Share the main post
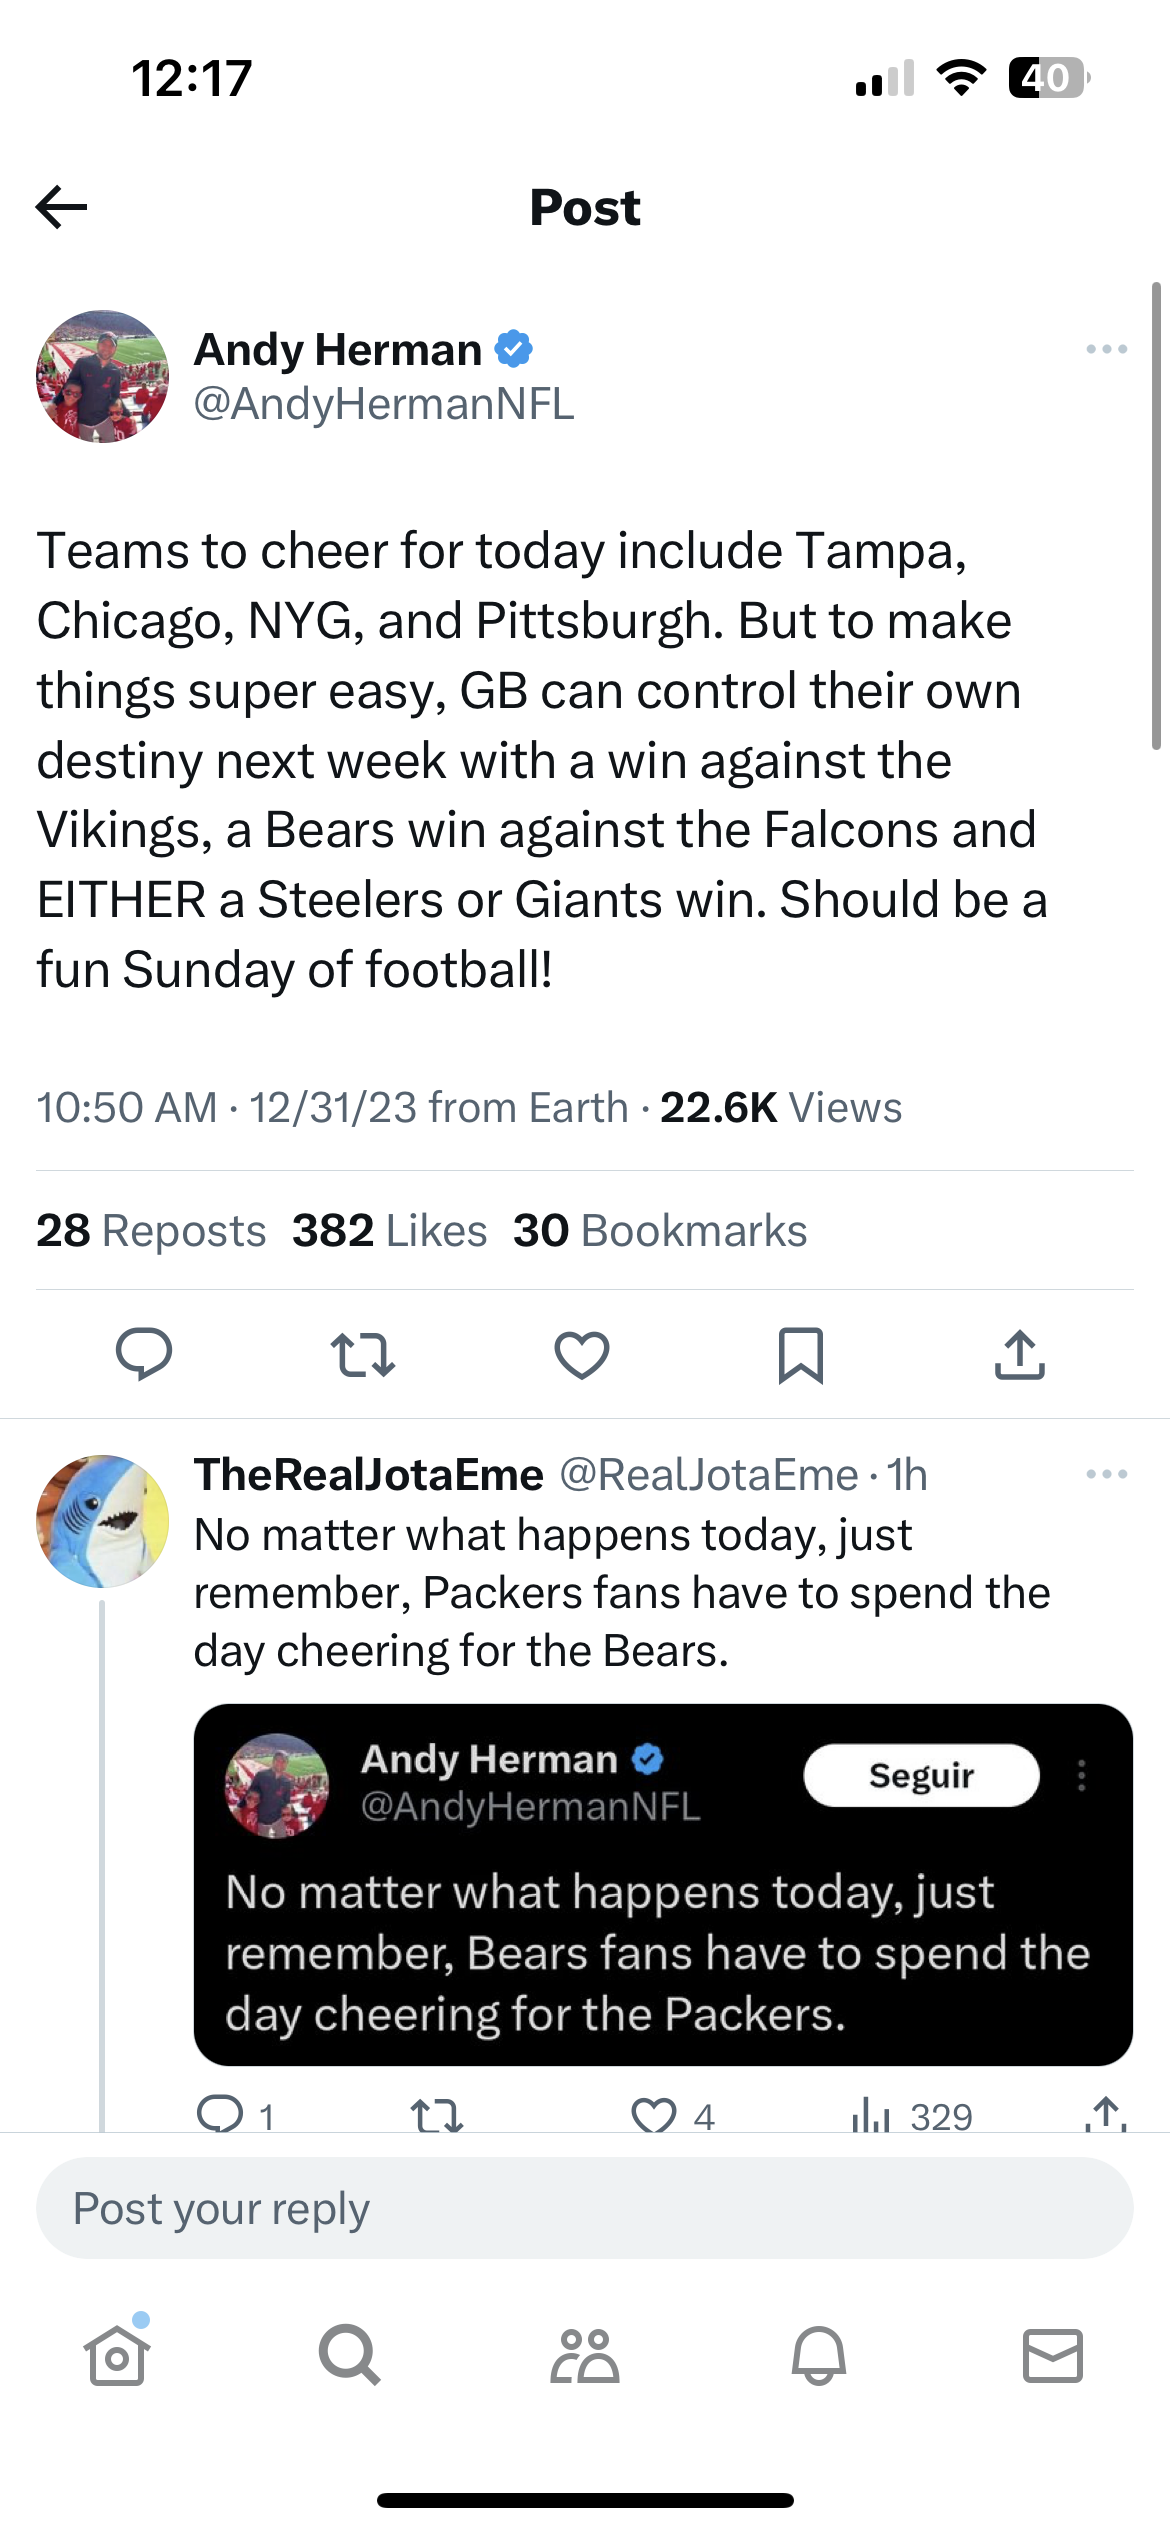This screenshot has width=1170, height=2532. (x=1020, y=1355)
